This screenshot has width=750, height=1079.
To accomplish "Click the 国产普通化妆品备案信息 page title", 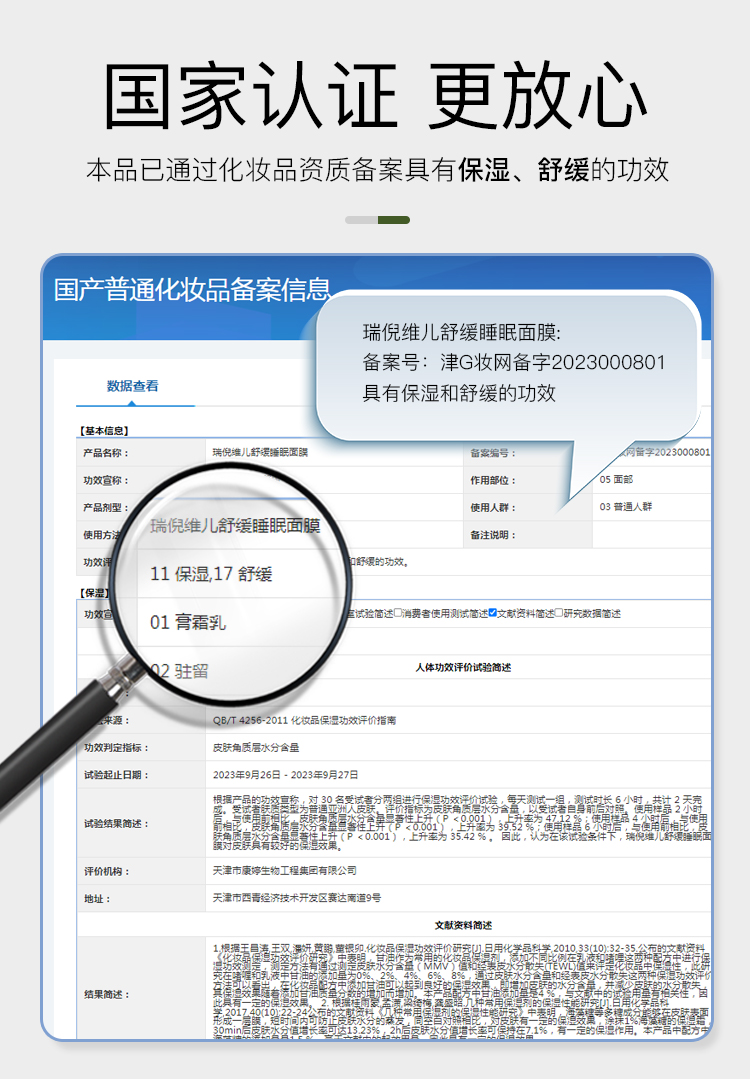I will (x=192, y=290).
